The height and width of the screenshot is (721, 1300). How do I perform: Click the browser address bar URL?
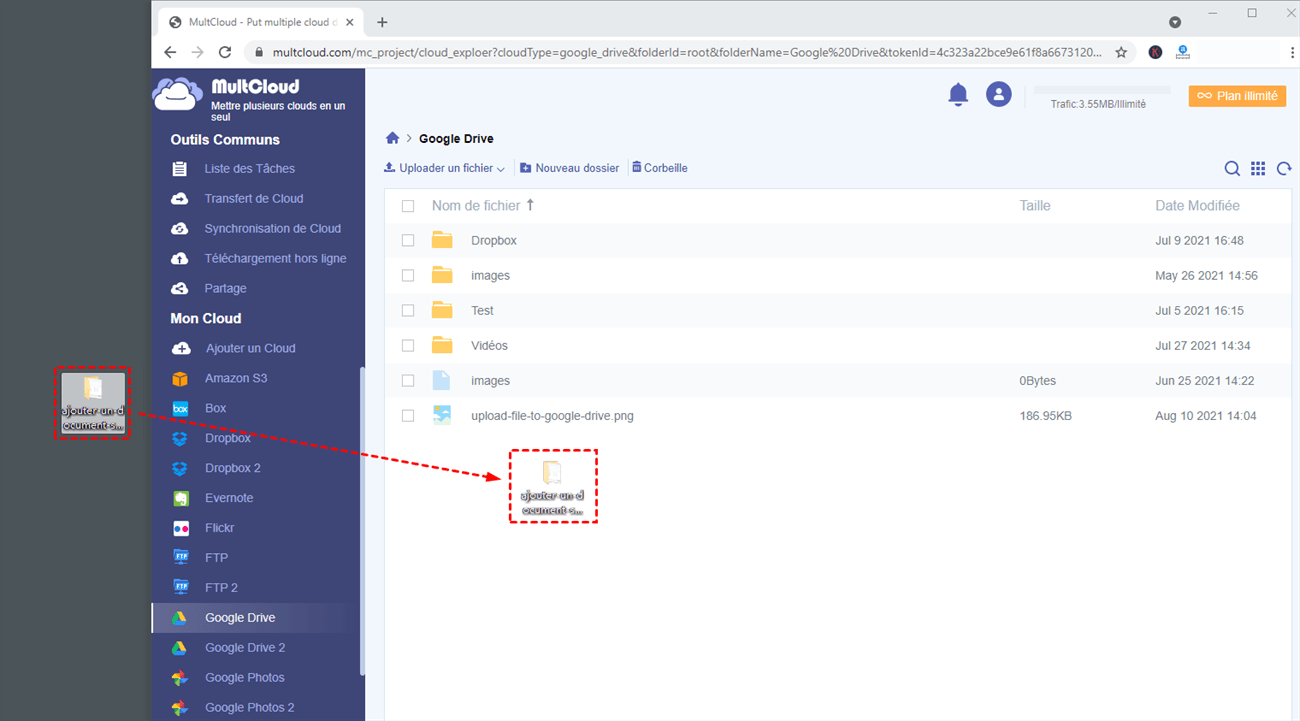pos(687,52)
